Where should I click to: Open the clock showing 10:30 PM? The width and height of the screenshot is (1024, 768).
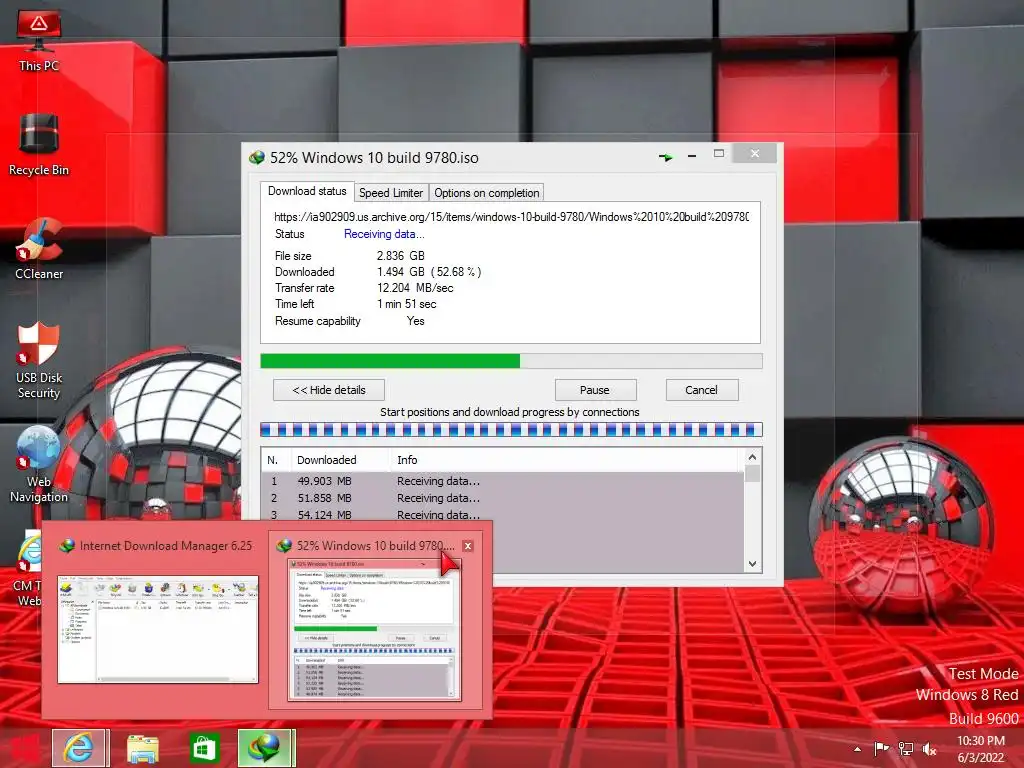(980, 749)
